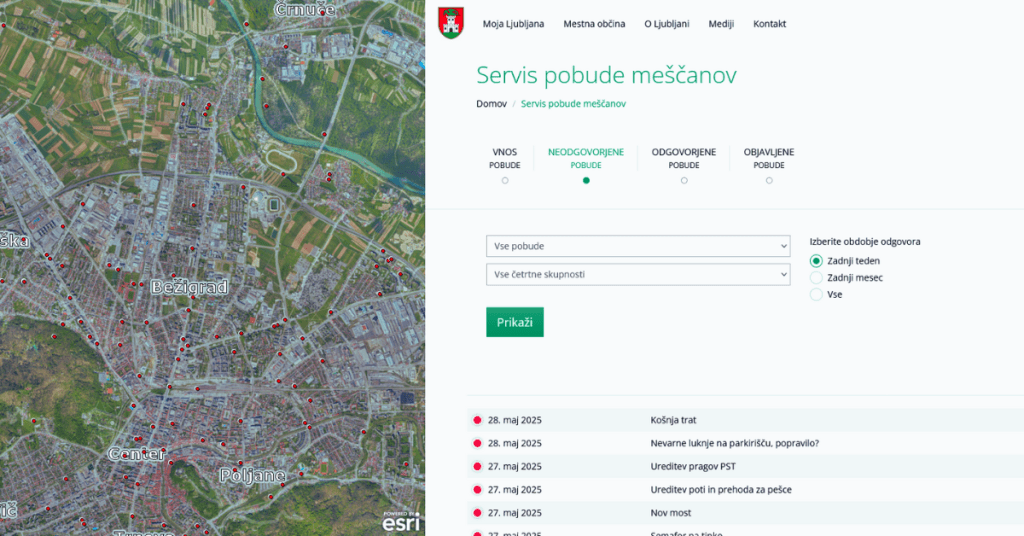Open the Košnja trat initiative entry
The image size is (1024, 536).
[x=673, y=420]
